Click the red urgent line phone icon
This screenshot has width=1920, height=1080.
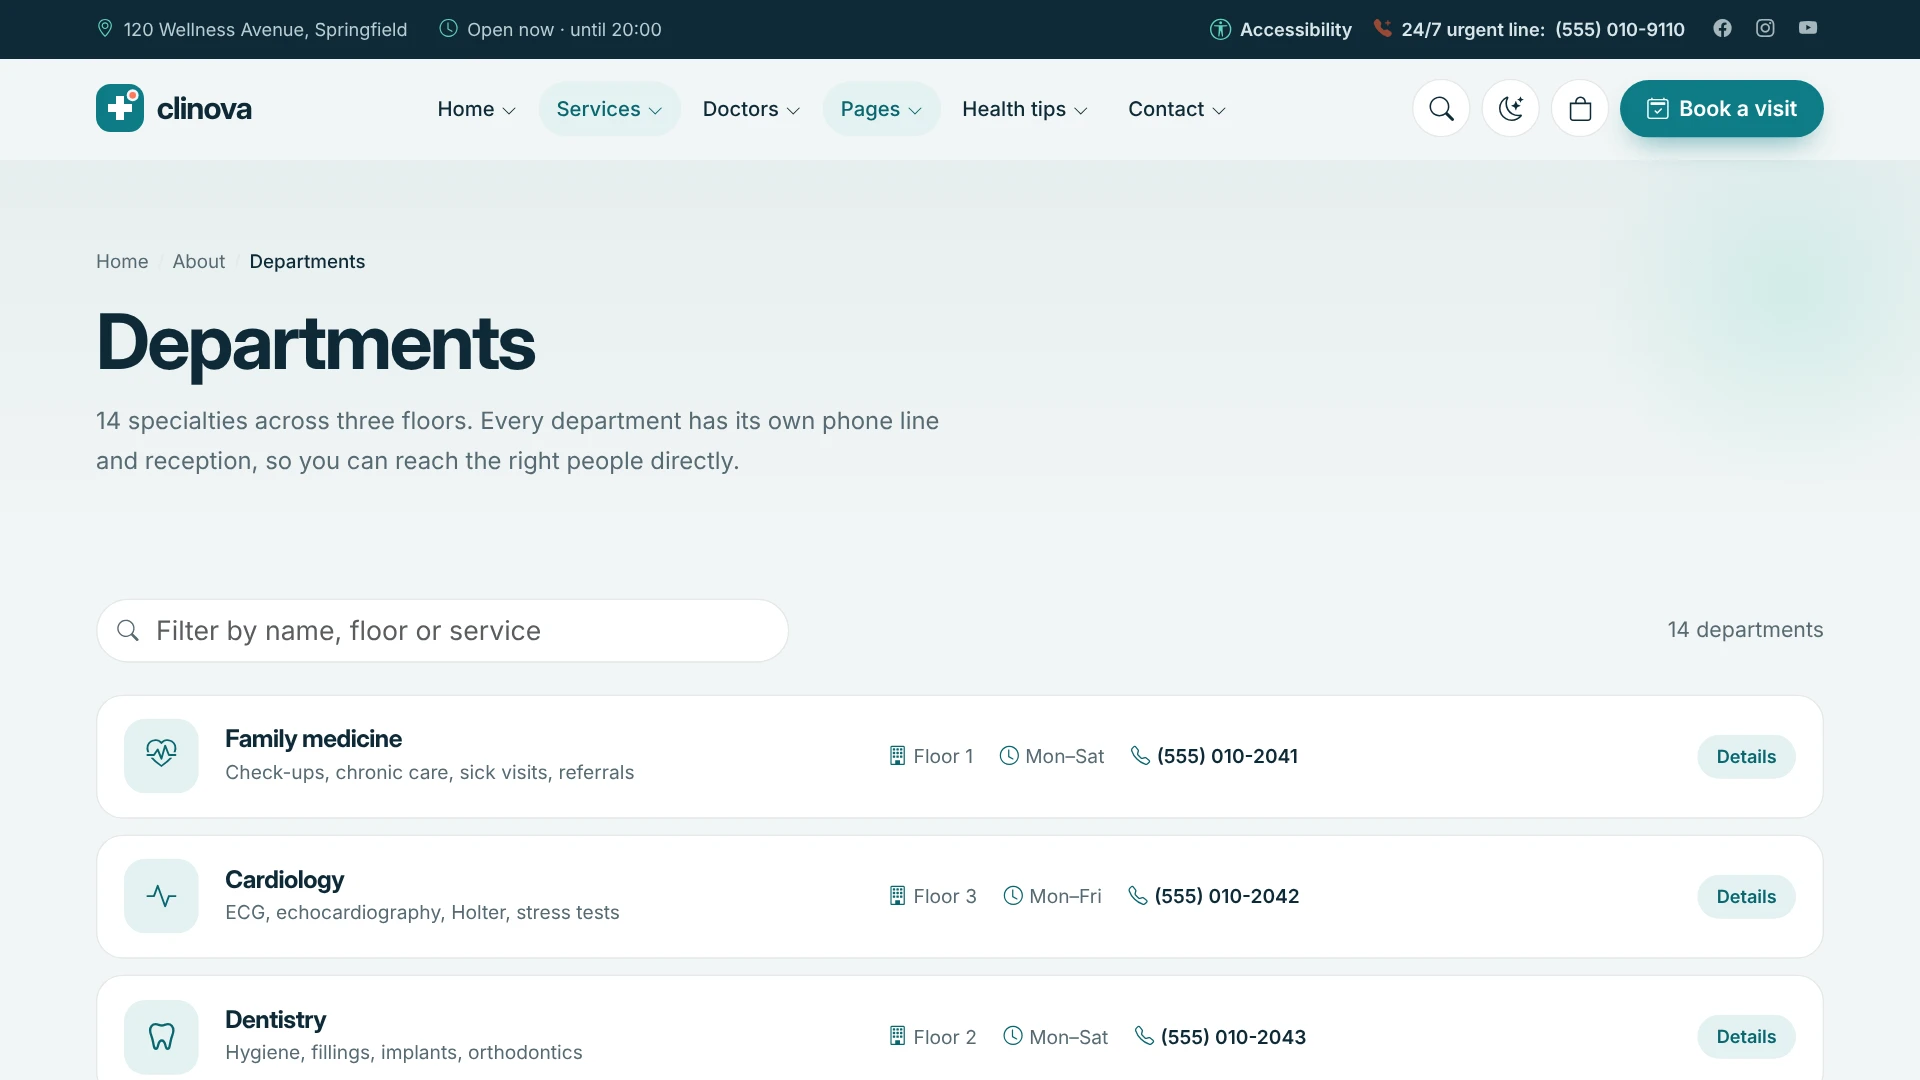1382,28
